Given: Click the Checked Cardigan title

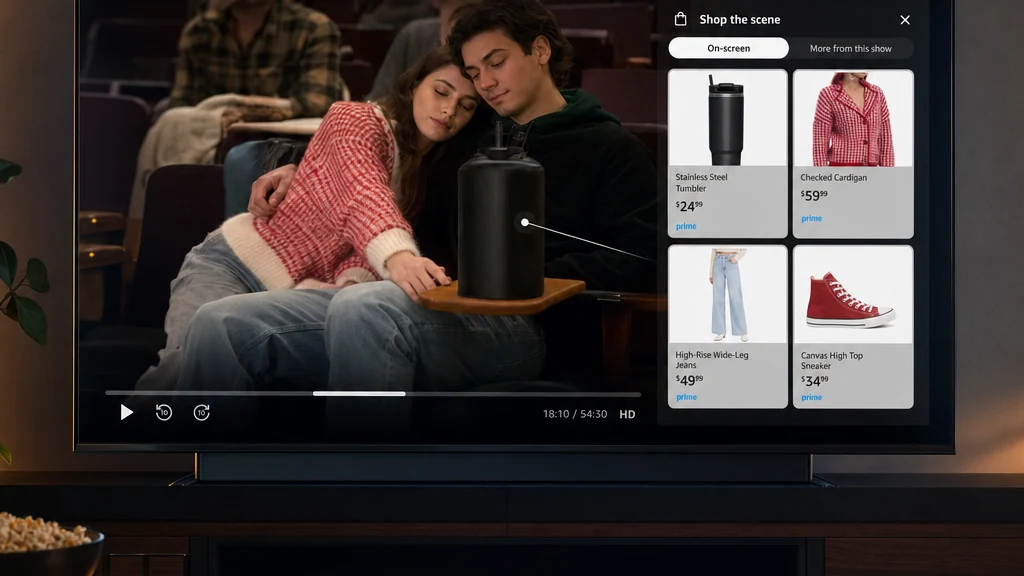Looking at the screenshot, I should [833, 178].
